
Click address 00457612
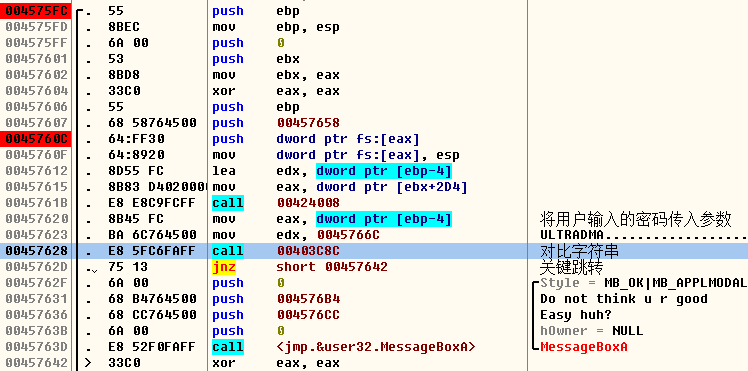36,171
